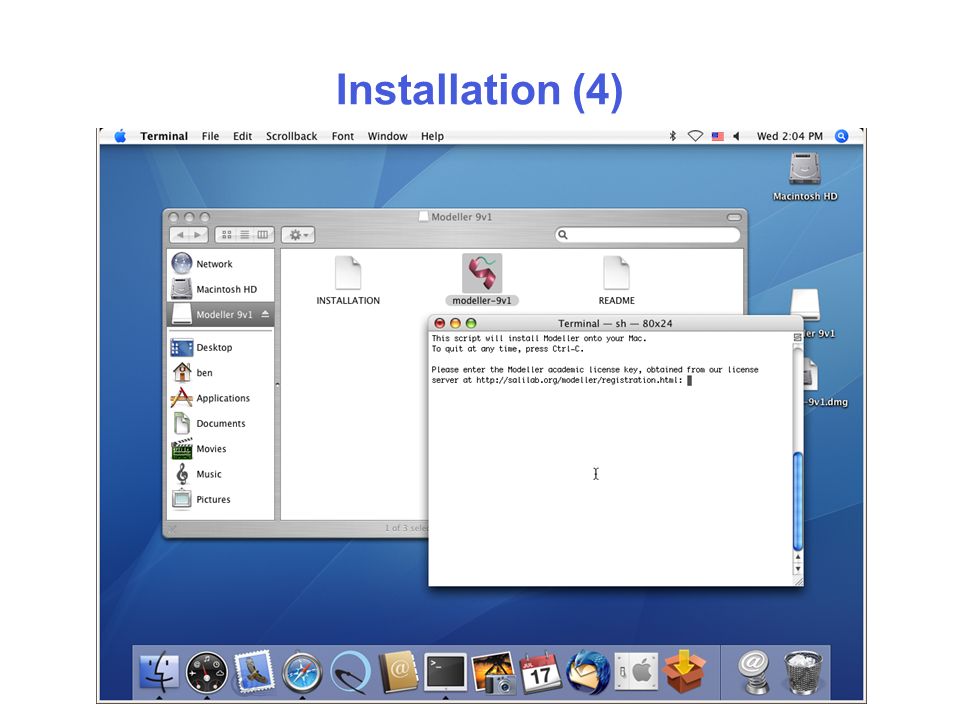Open the @ spring website Dock icon
The height and width of the screenshot is (720, 960).
[754, 672]
